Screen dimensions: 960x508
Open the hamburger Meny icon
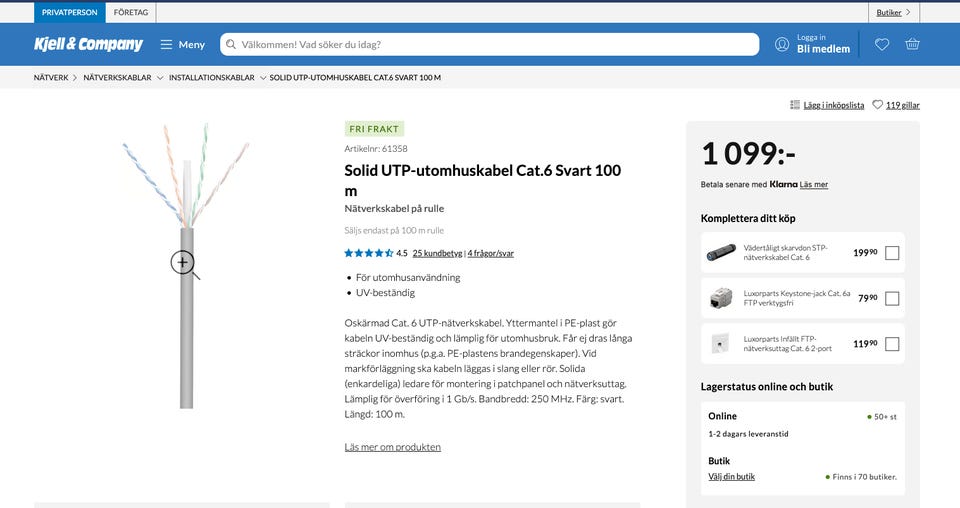(x=166, y=44)
